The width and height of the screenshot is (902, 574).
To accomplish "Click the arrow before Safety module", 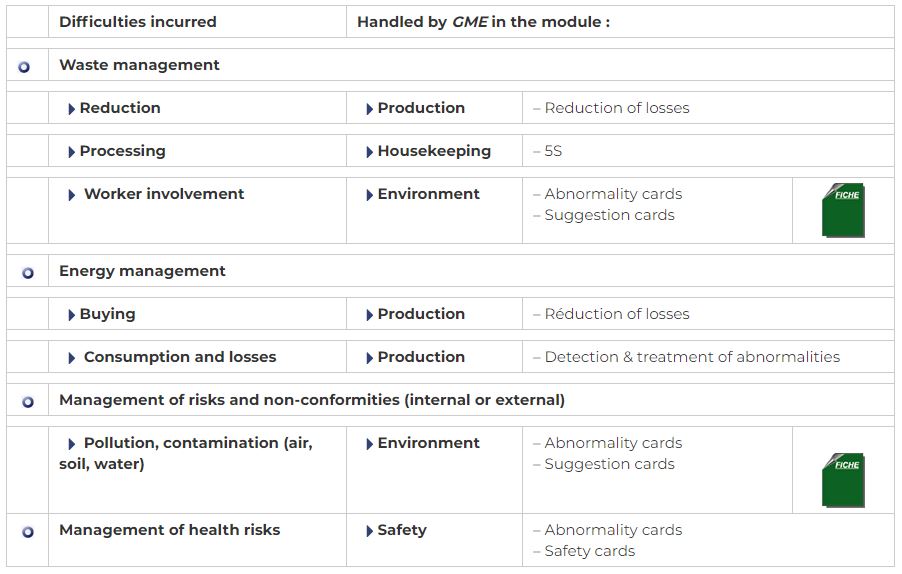I will 369,531.
